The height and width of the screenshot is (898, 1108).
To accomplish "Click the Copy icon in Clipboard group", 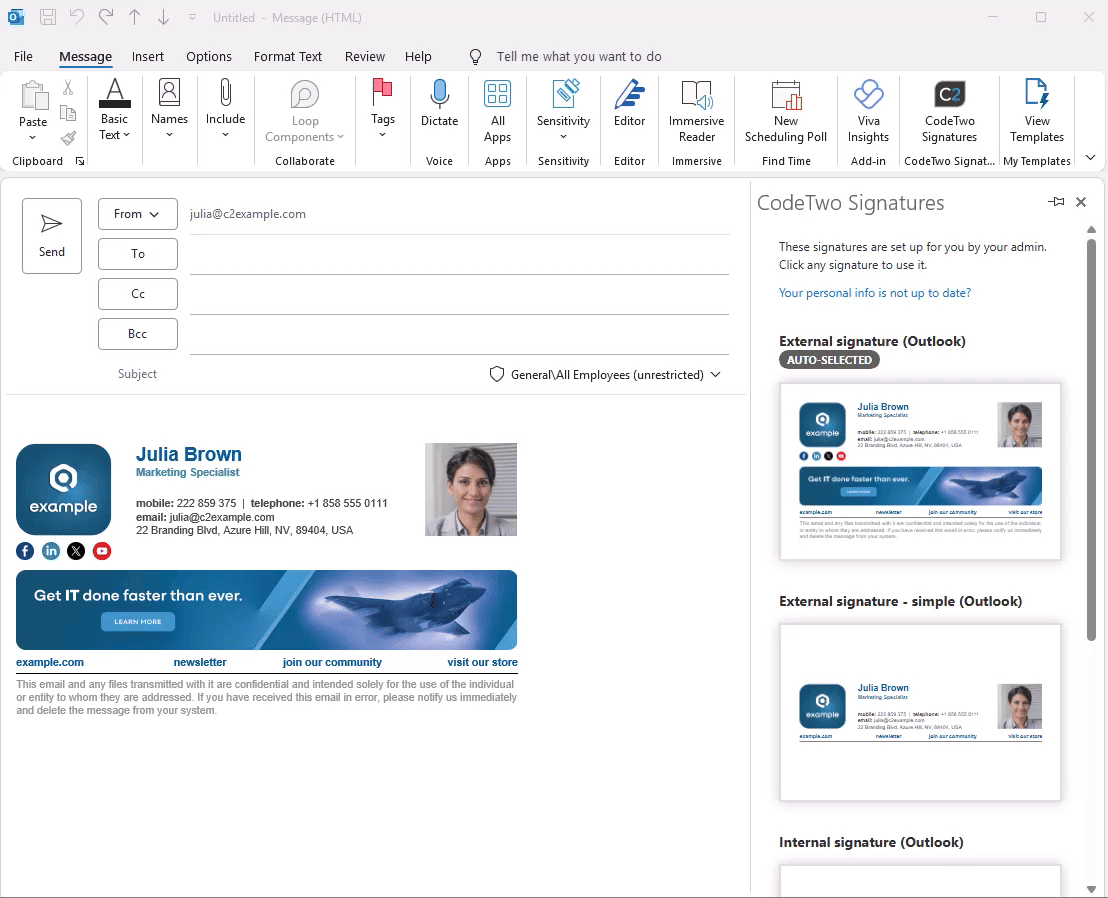I will click(68, 113).
